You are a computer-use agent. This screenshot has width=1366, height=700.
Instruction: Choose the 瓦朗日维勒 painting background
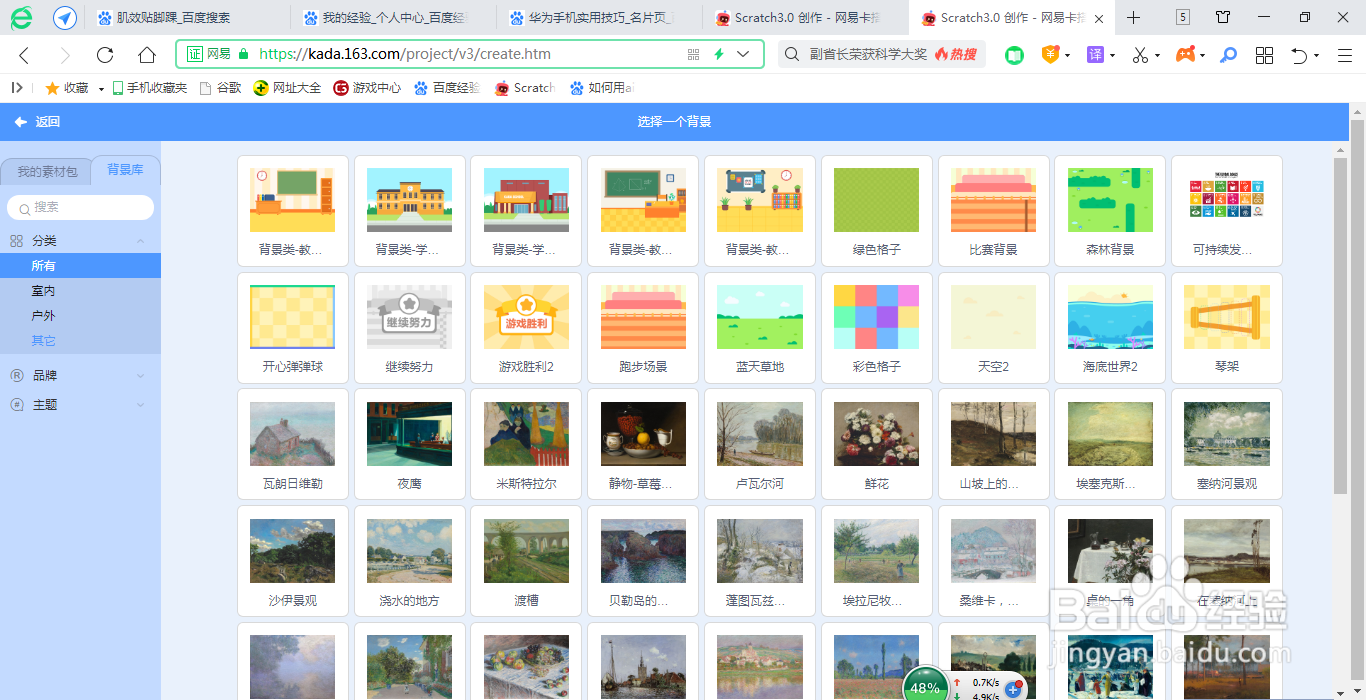(x=293, y=445)
